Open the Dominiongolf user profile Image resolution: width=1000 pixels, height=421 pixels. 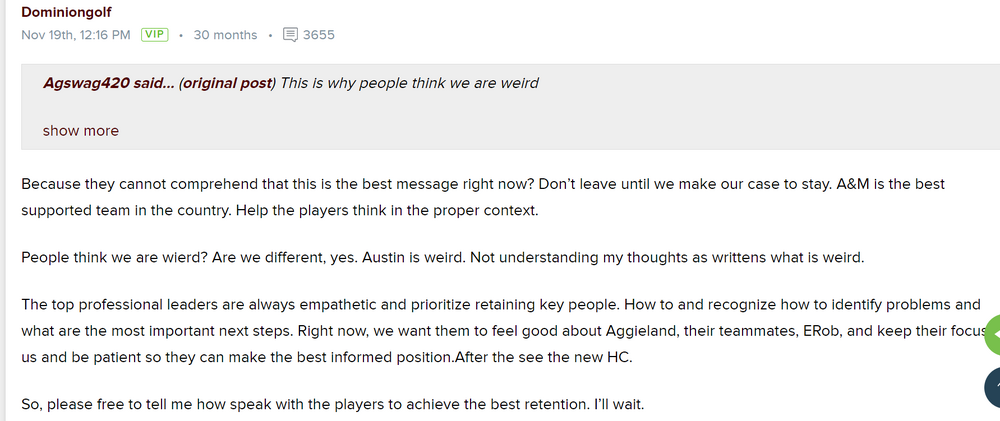[68, 12]
